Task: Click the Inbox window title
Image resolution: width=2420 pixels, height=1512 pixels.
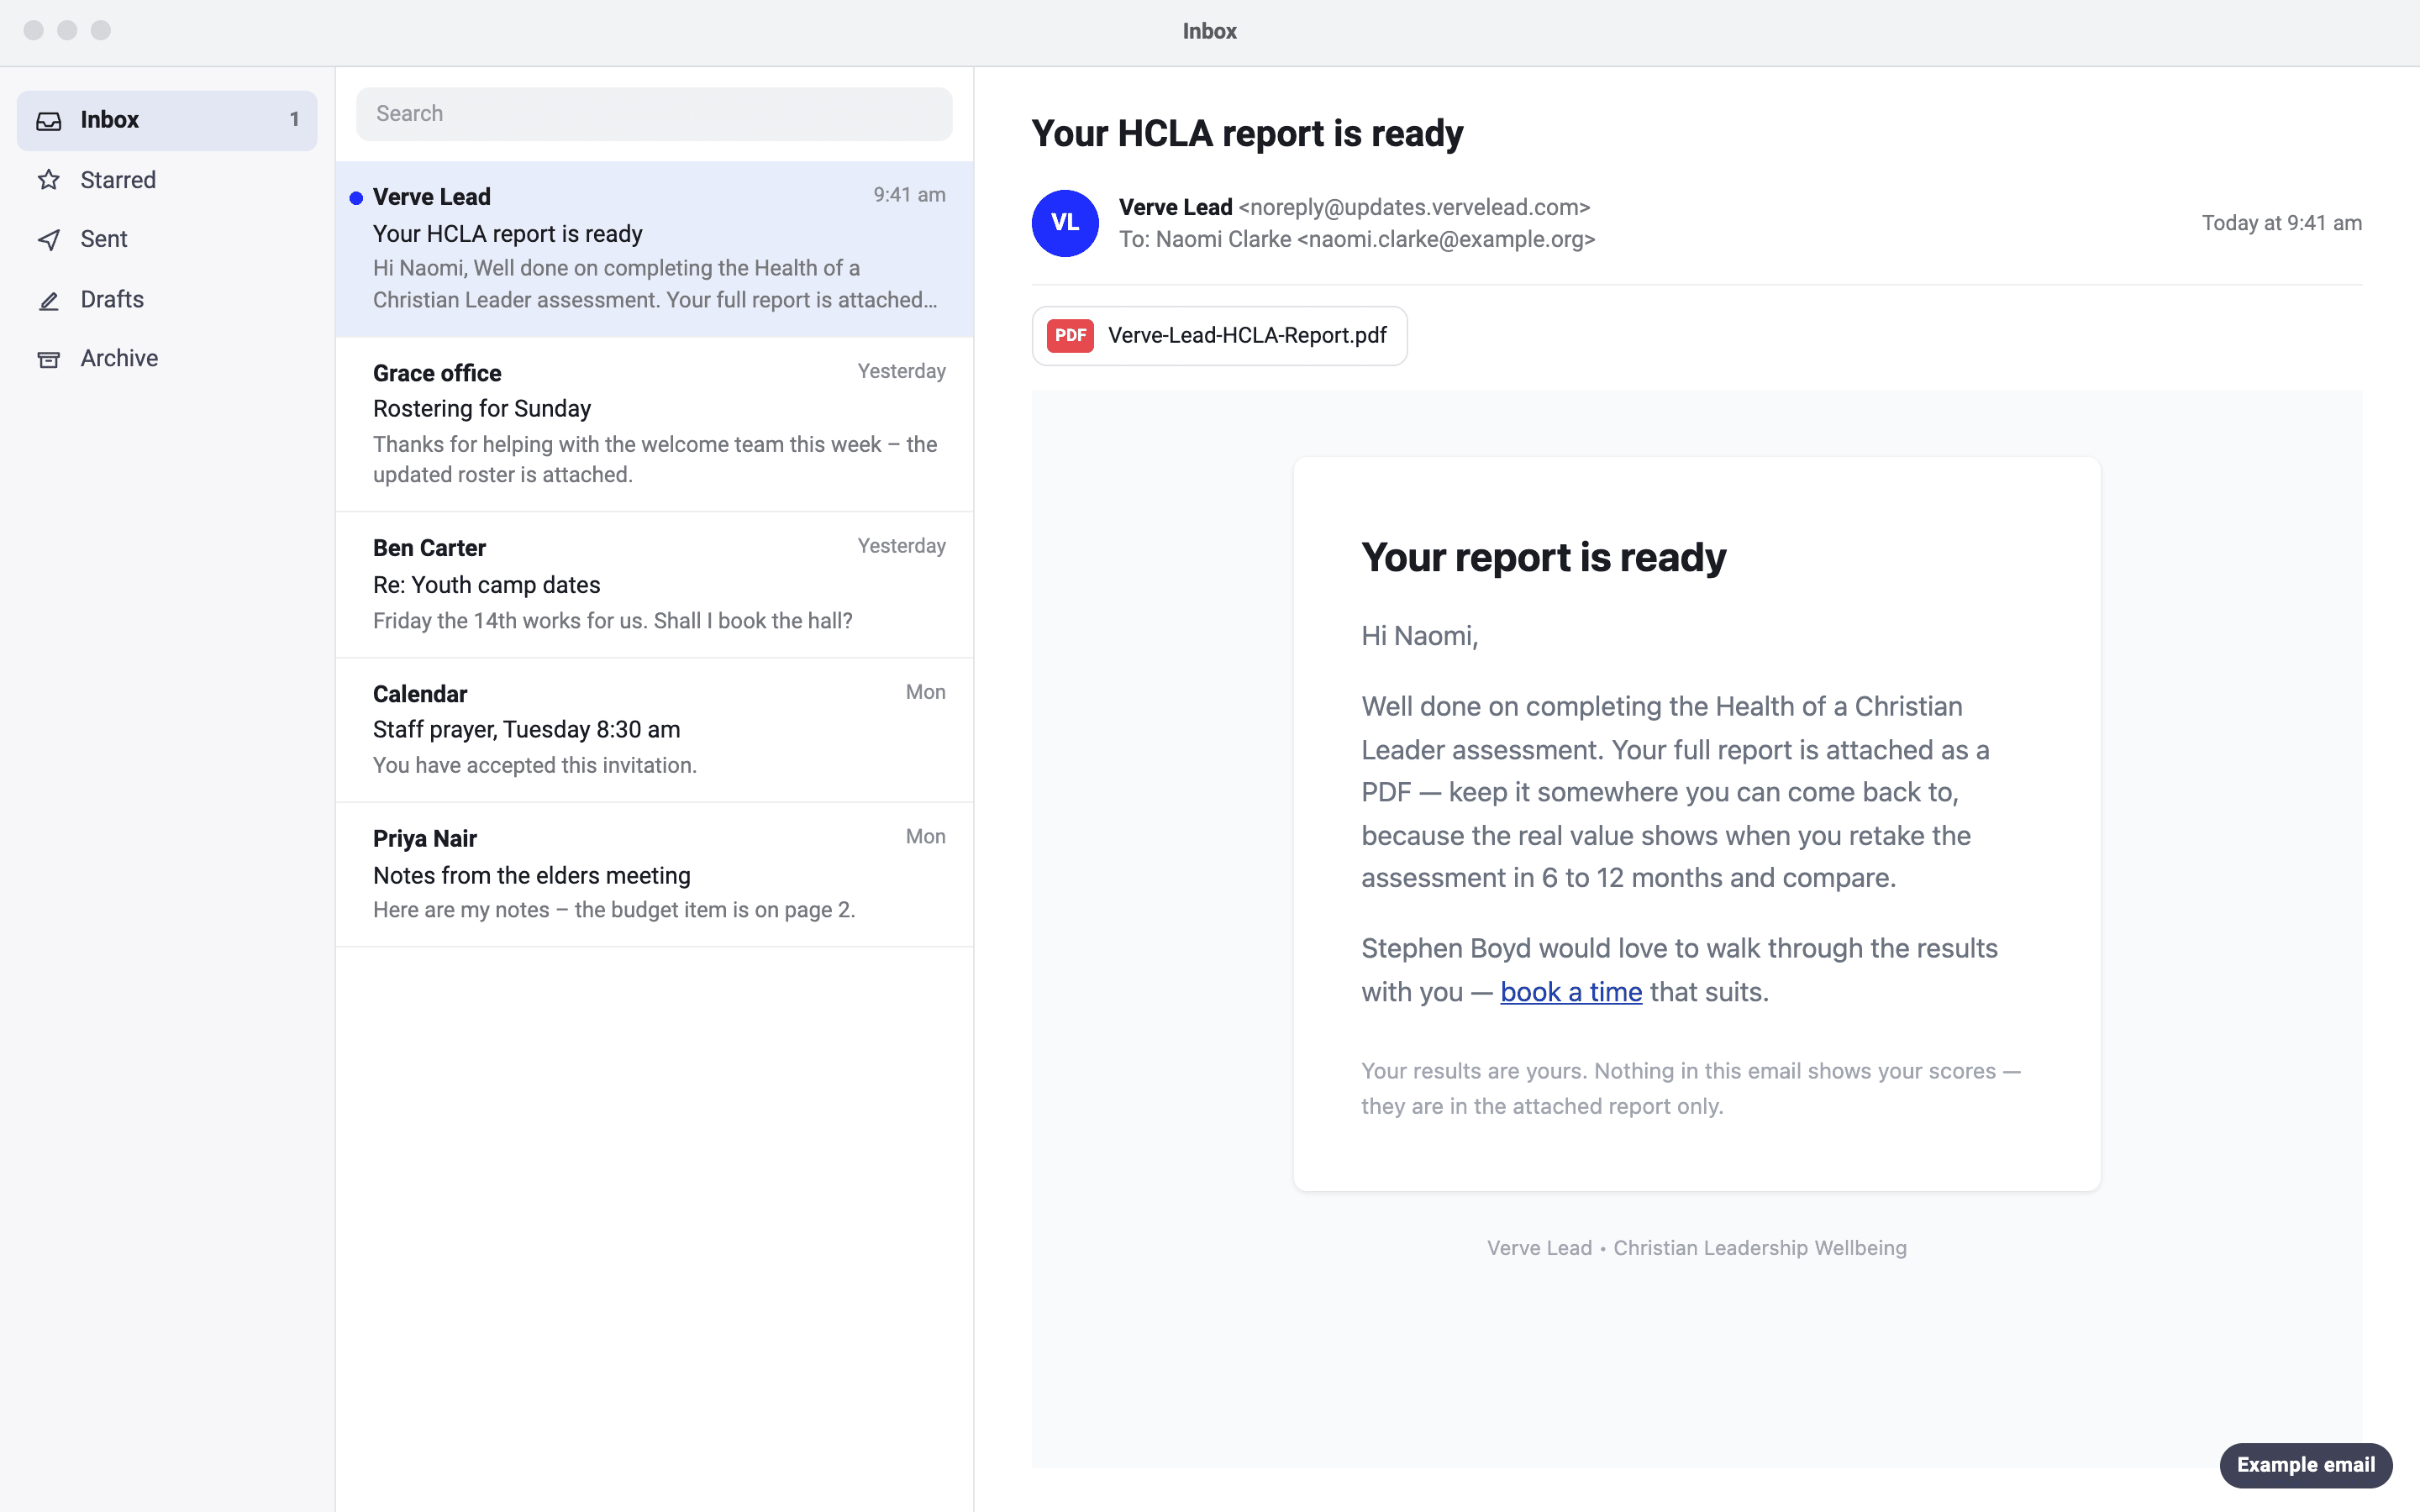Action: [1210, 31]
